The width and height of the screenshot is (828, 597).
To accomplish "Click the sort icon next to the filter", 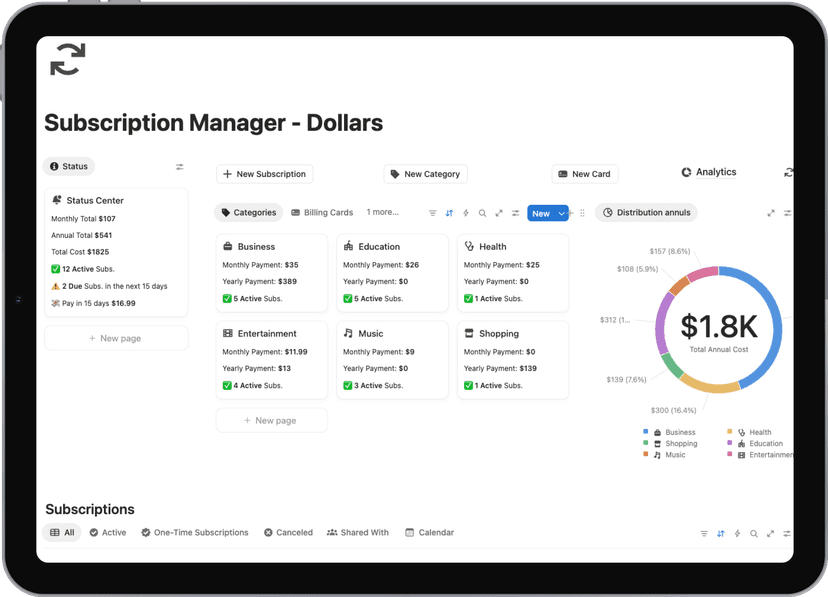I will 449,213.
